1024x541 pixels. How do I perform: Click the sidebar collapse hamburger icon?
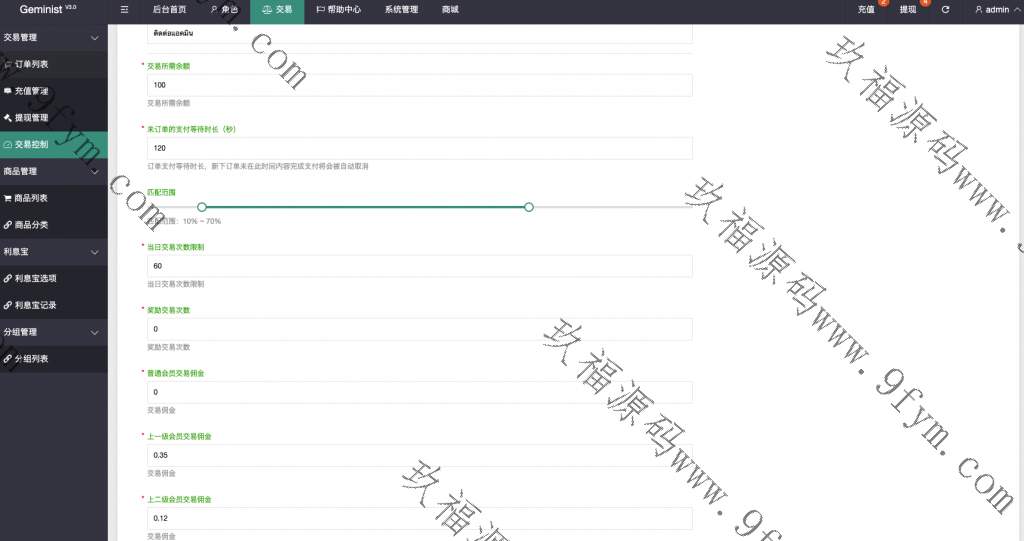point(124,9)
